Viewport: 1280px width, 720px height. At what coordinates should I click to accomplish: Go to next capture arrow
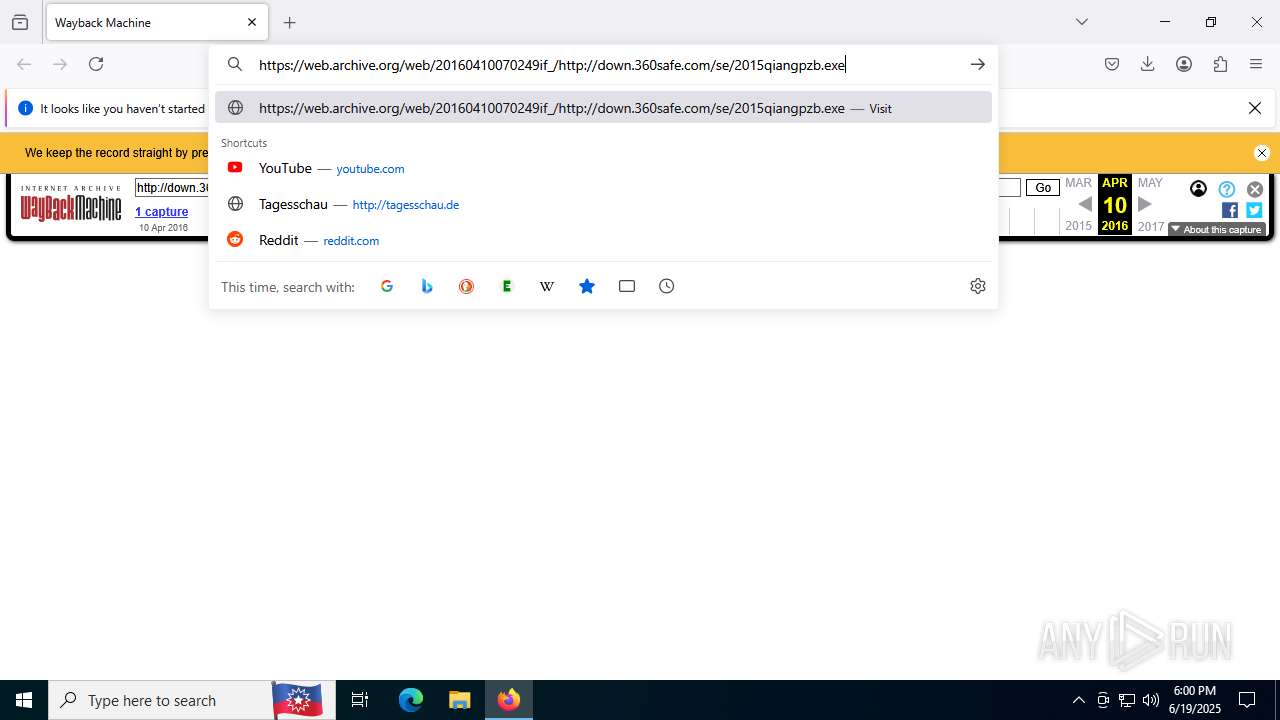(x=1145, y=204)
